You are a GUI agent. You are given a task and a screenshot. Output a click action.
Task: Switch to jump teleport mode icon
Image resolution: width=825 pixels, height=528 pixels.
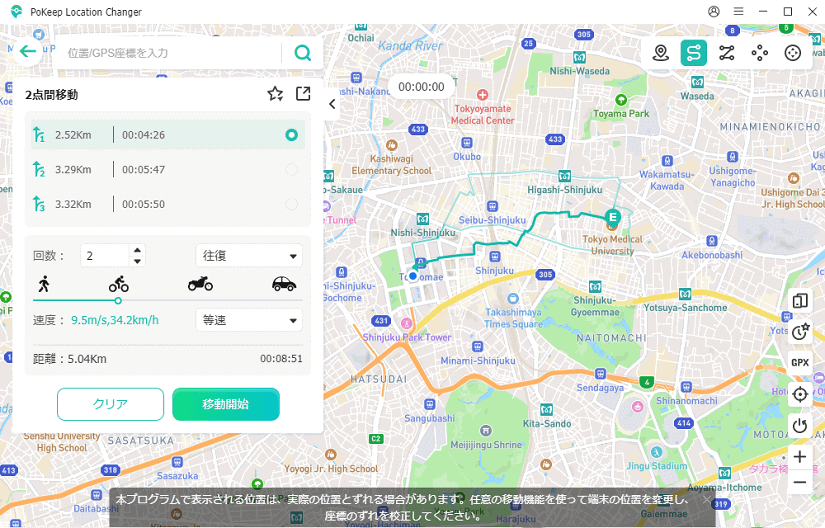click(x=760, y=53)
